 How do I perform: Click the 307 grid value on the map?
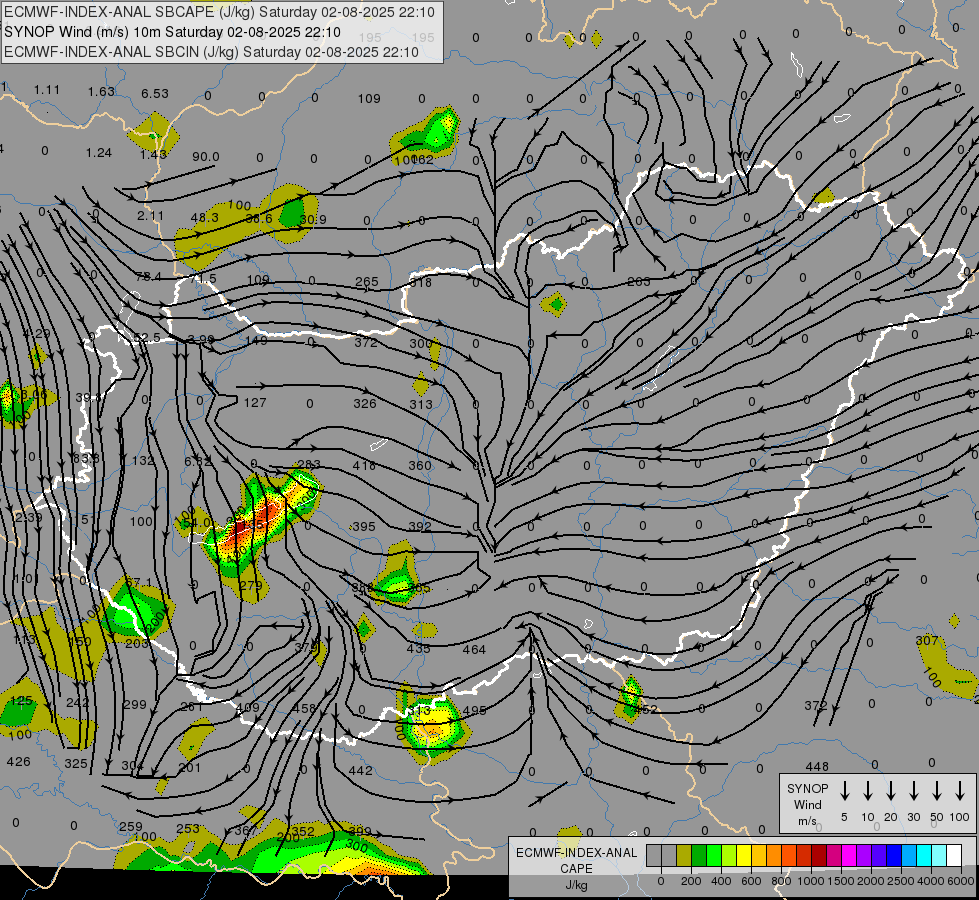coord(927,640)
